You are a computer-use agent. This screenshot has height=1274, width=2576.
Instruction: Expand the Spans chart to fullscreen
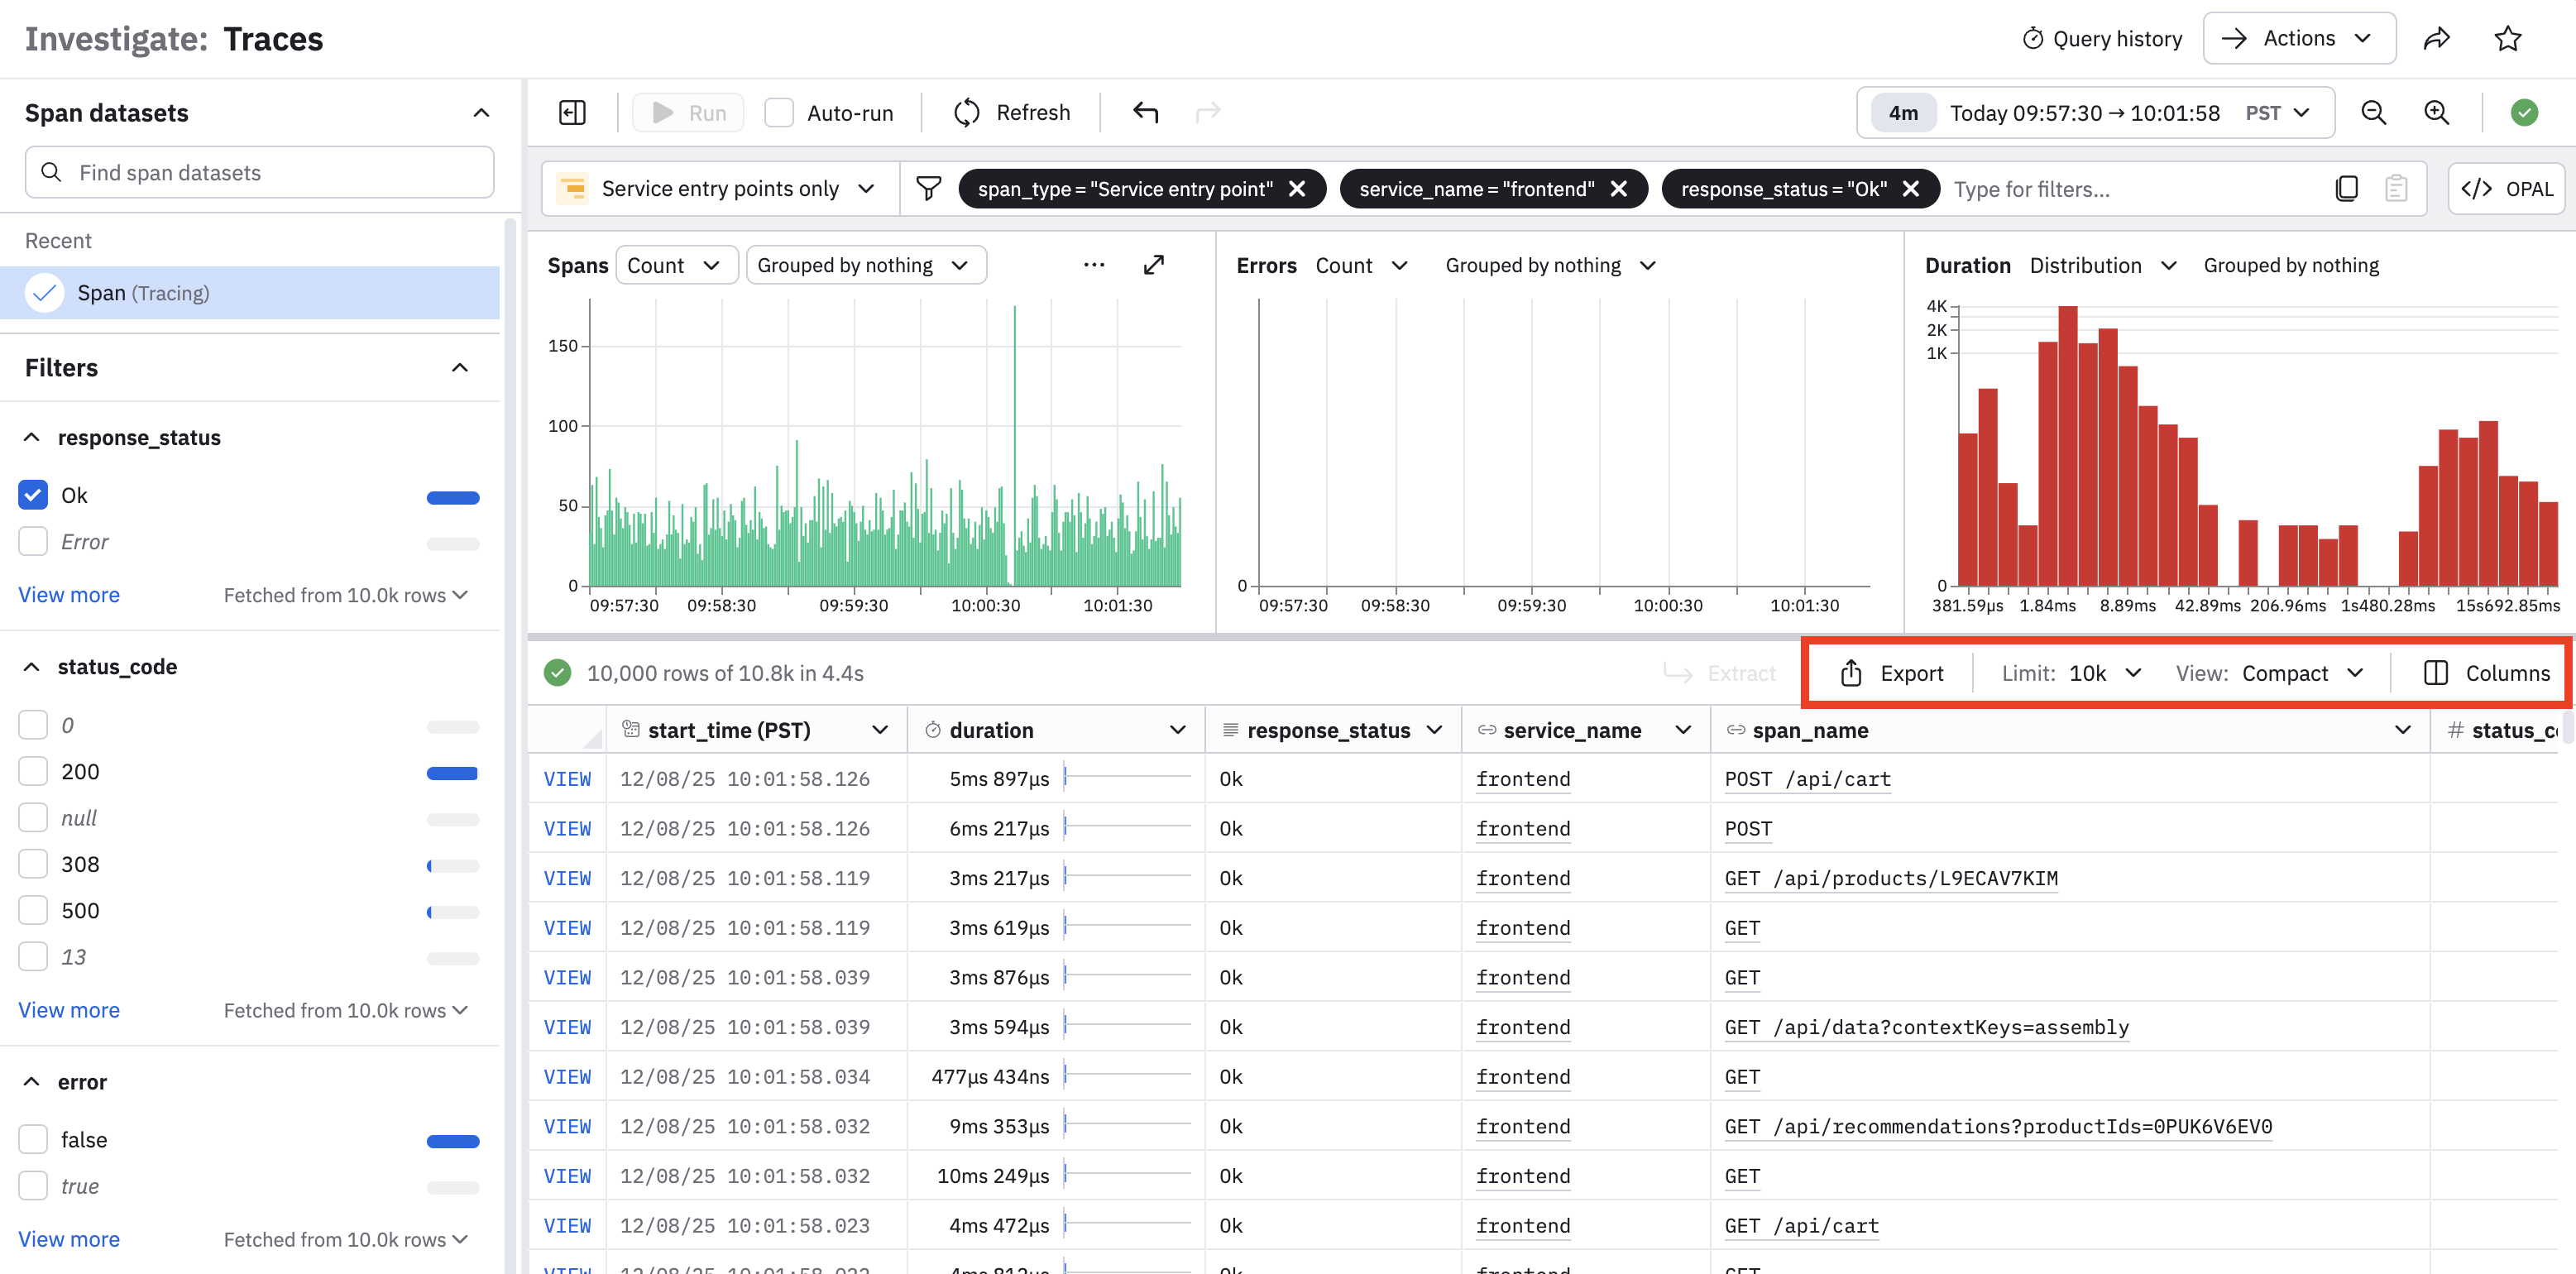1153,265
